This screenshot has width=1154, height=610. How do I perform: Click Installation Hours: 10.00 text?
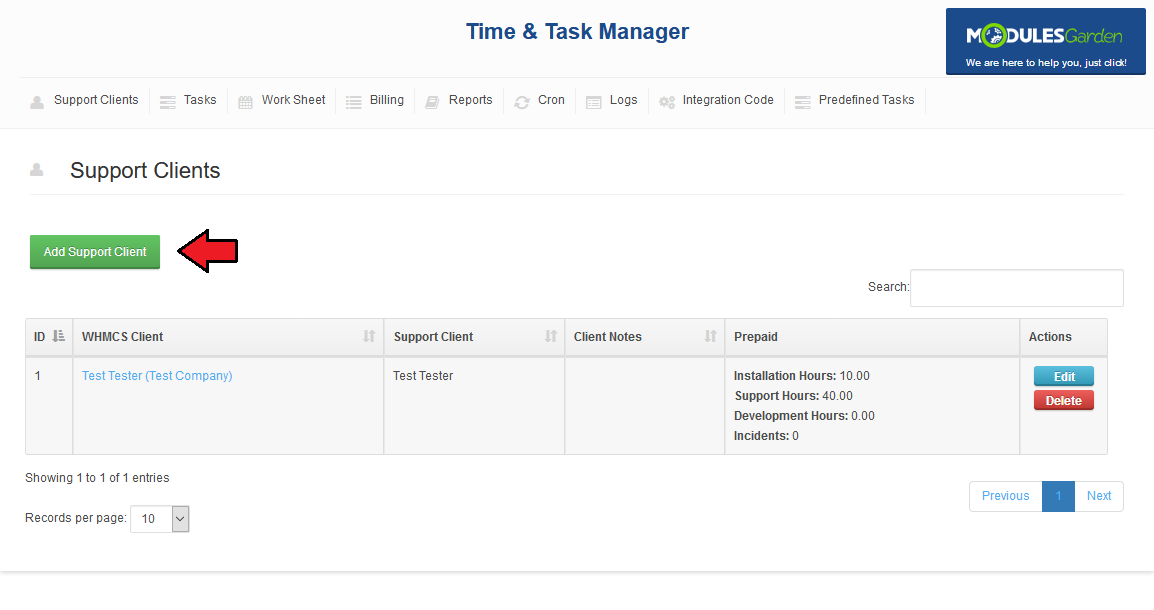coord(801,375)
